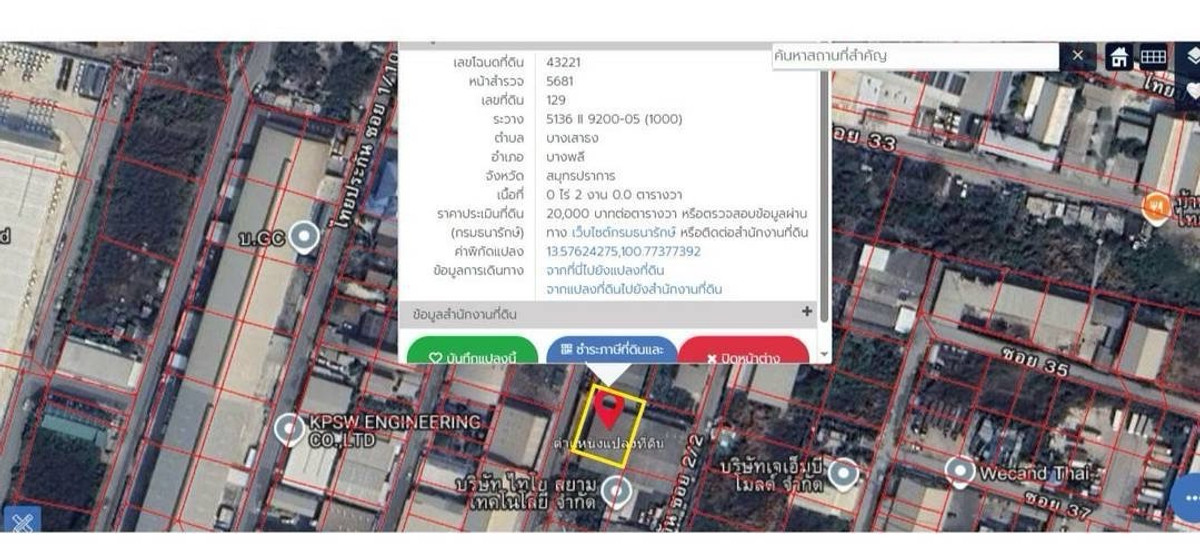Open the parcel coordinates link 13.57624275,100.77377392

coord(623,251)
